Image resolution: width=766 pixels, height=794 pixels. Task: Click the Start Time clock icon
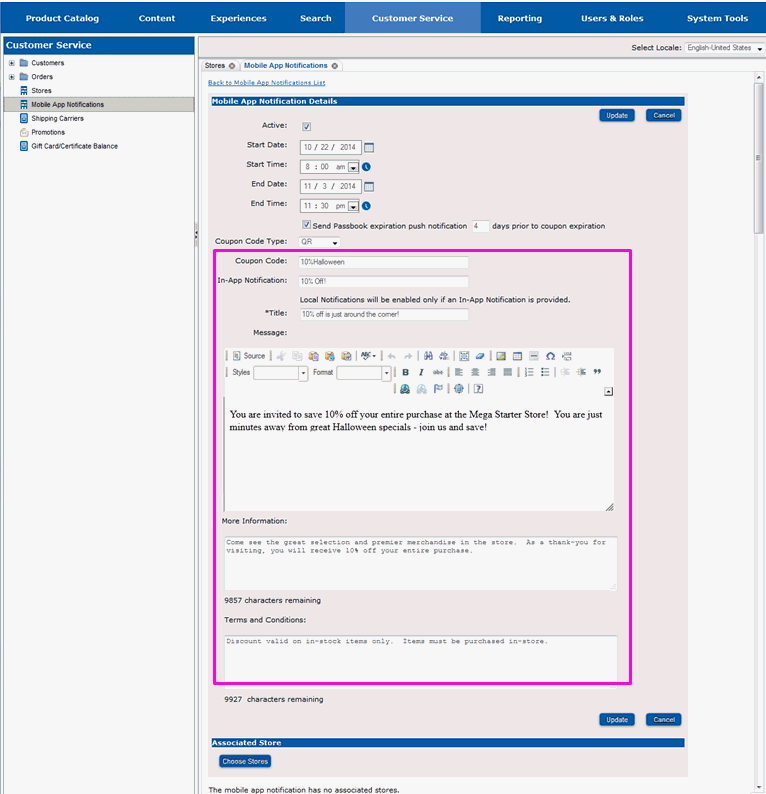tap(366, 167)
